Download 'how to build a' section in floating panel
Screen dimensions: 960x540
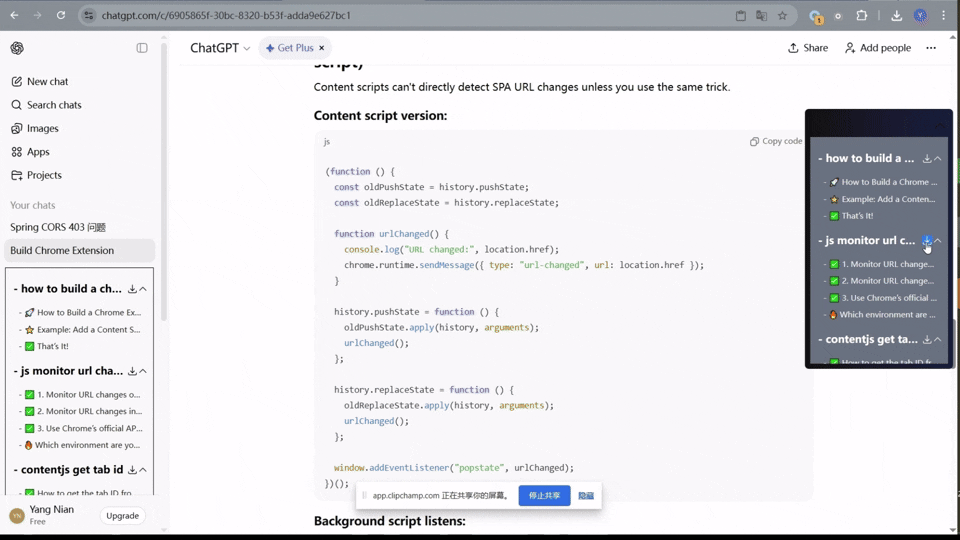(927, 159)
